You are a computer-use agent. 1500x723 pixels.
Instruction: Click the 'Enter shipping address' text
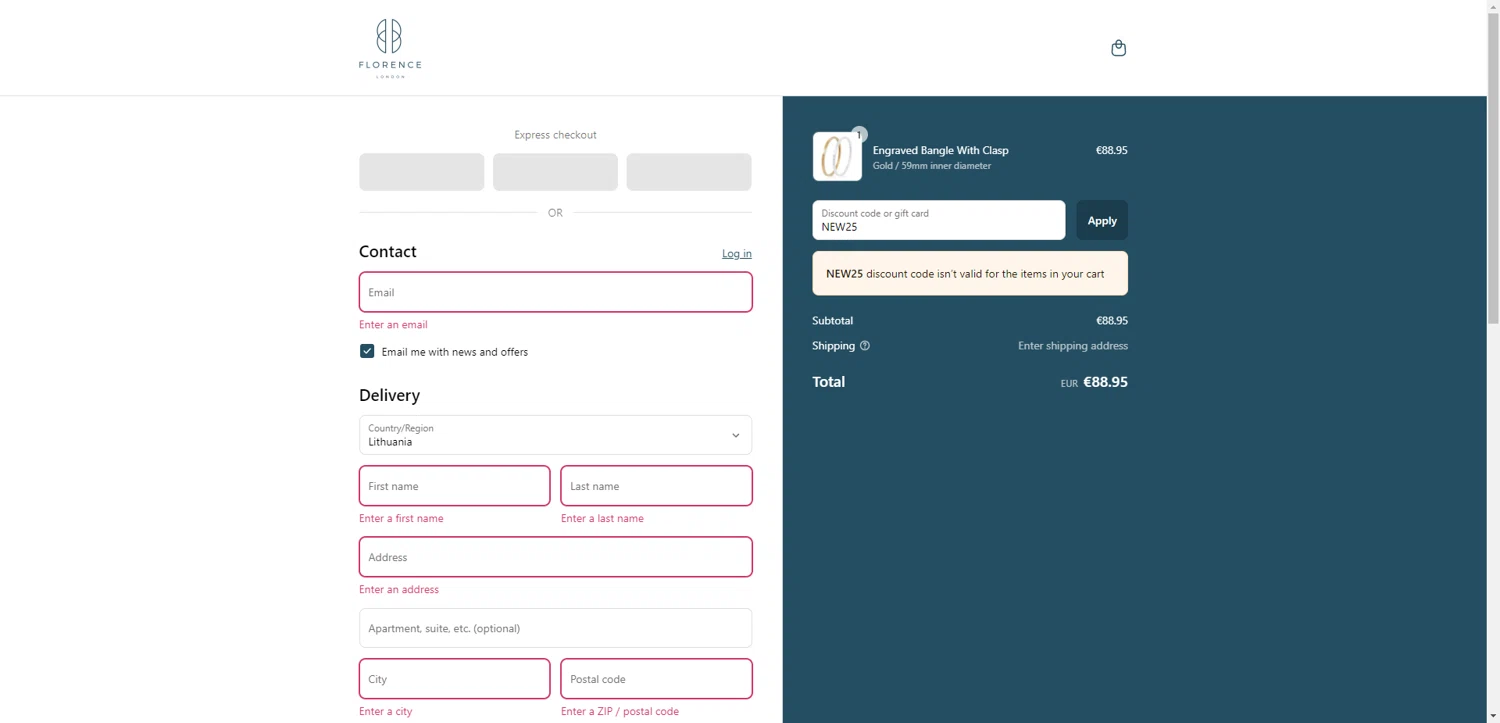pyautogui.click(x=1073, y=346)
